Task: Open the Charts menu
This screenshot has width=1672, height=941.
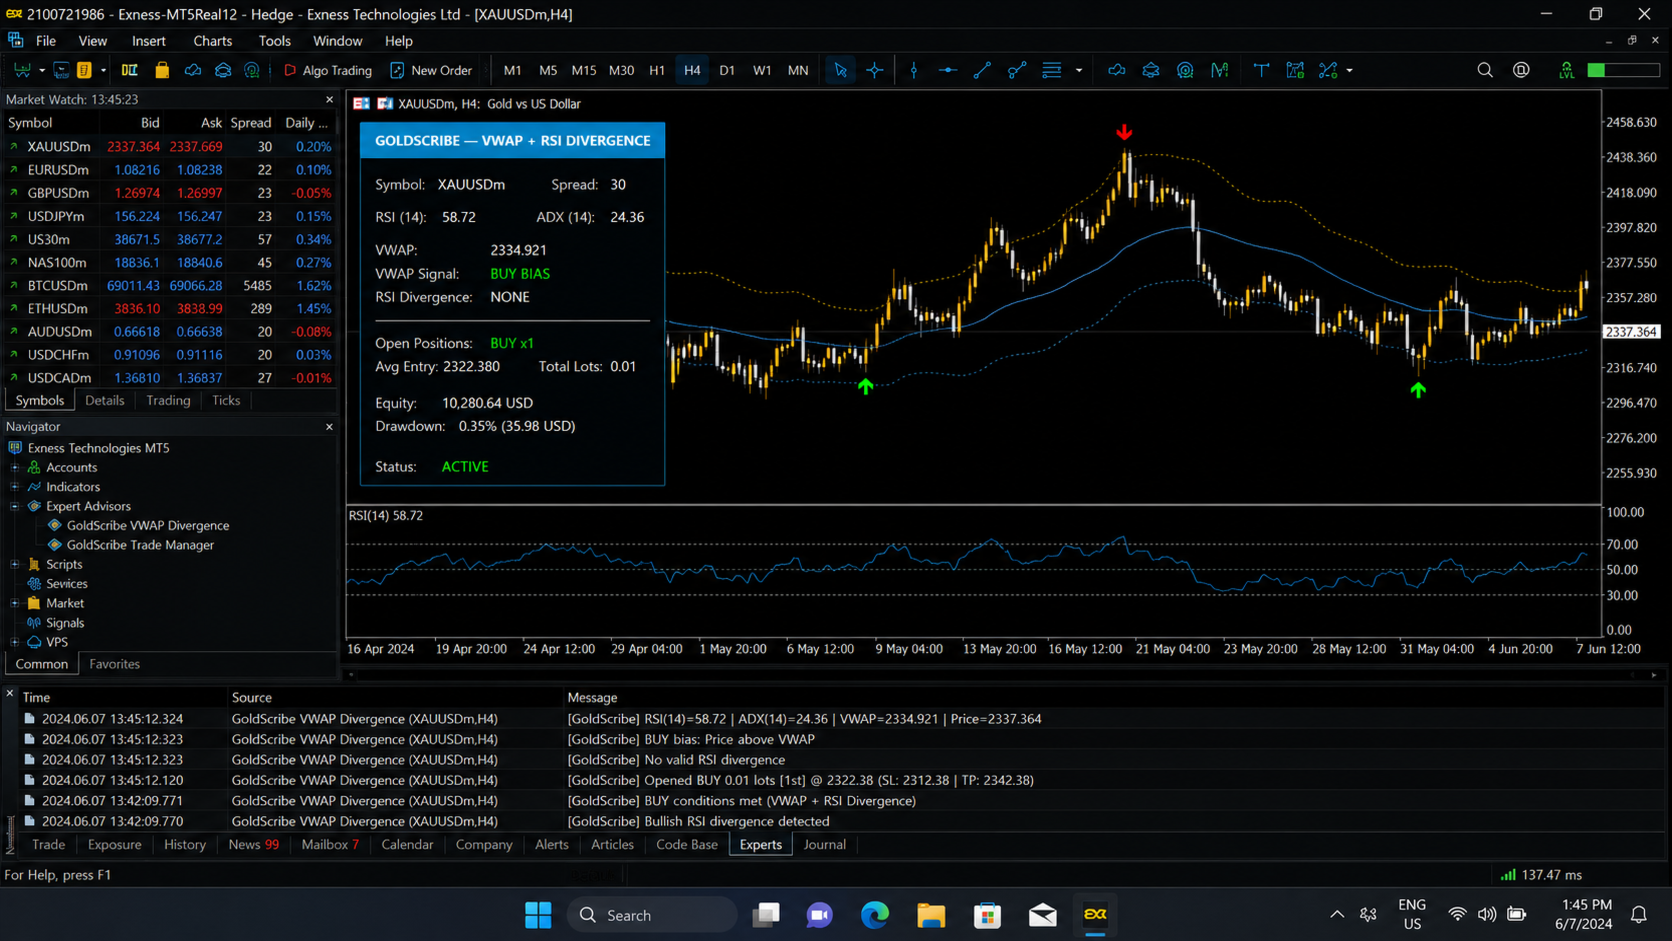Action: (x=212, y=41)
